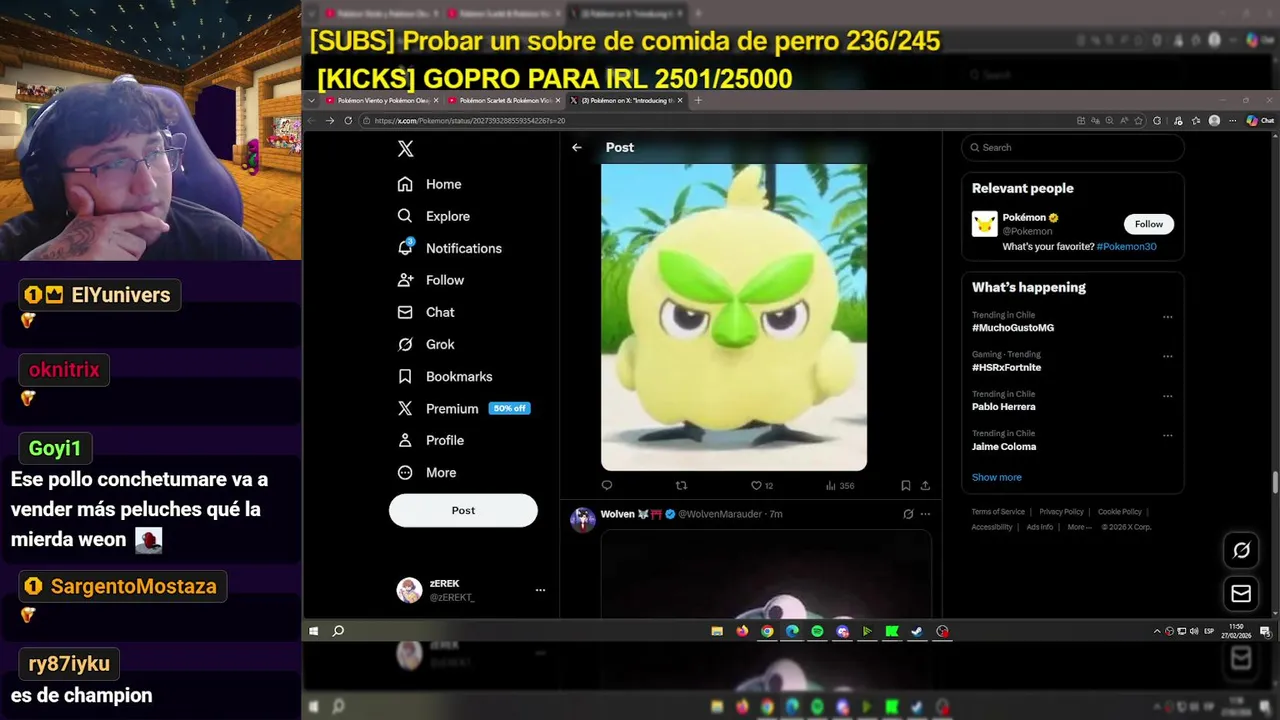Open Cookie Policy link
This screenshot has width=1280, height=720.
click(1120, 511)
